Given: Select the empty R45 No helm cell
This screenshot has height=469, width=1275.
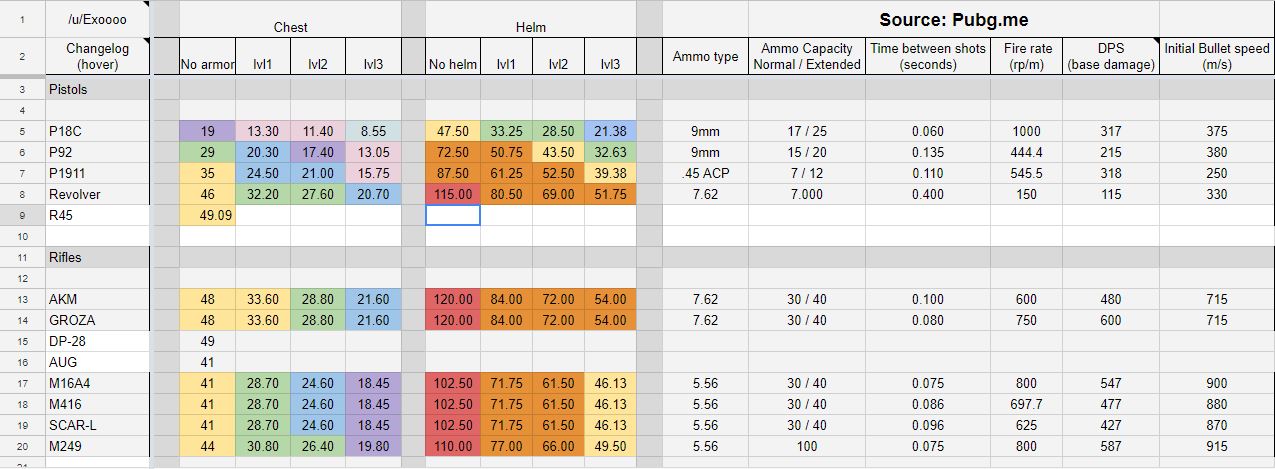Looking at the screenshot, I should (453, 215).
